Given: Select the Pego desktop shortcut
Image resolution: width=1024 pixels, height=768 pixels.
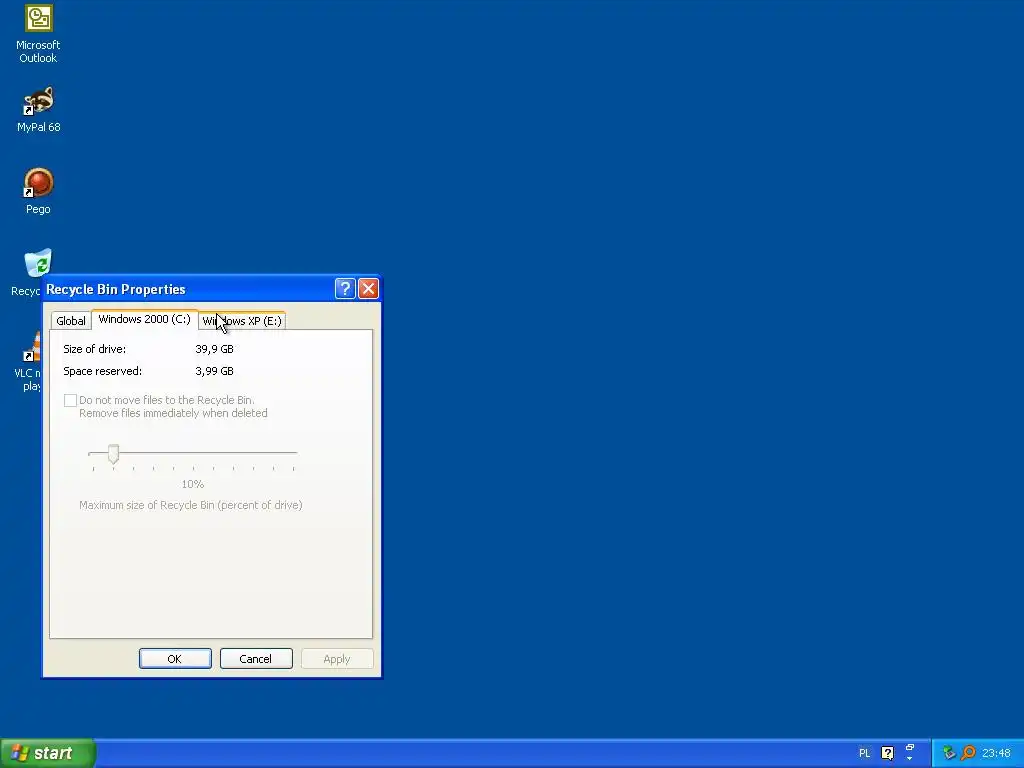Looking at the screenshot, I should pyautogui.click(x=39, y=191).
